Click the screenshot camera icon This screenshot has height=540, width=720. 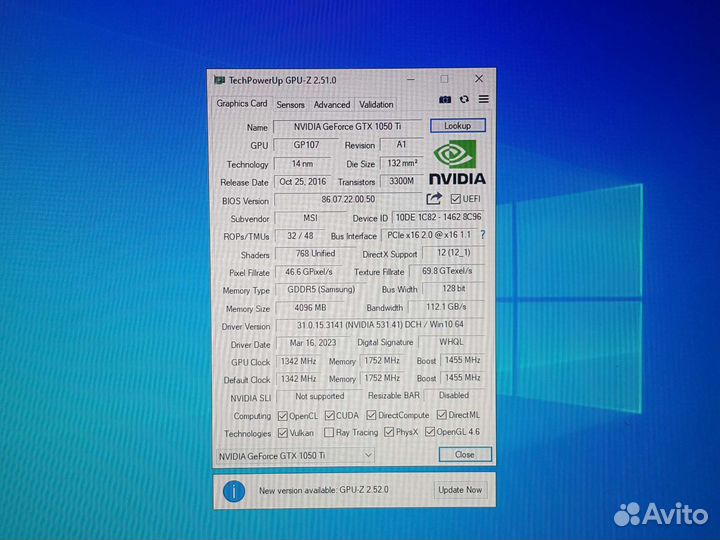point(444,100)
